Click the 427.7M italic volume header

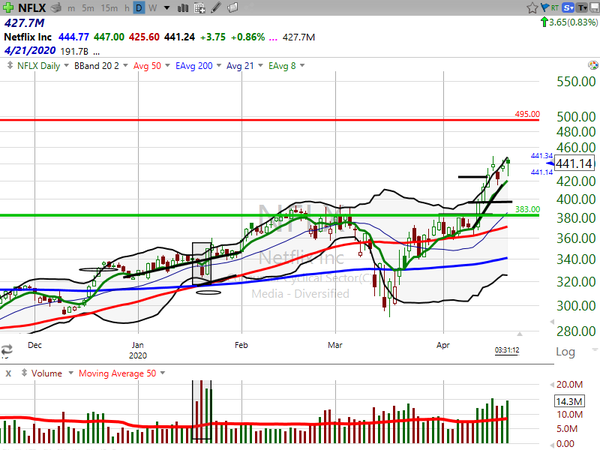(24, 23)
